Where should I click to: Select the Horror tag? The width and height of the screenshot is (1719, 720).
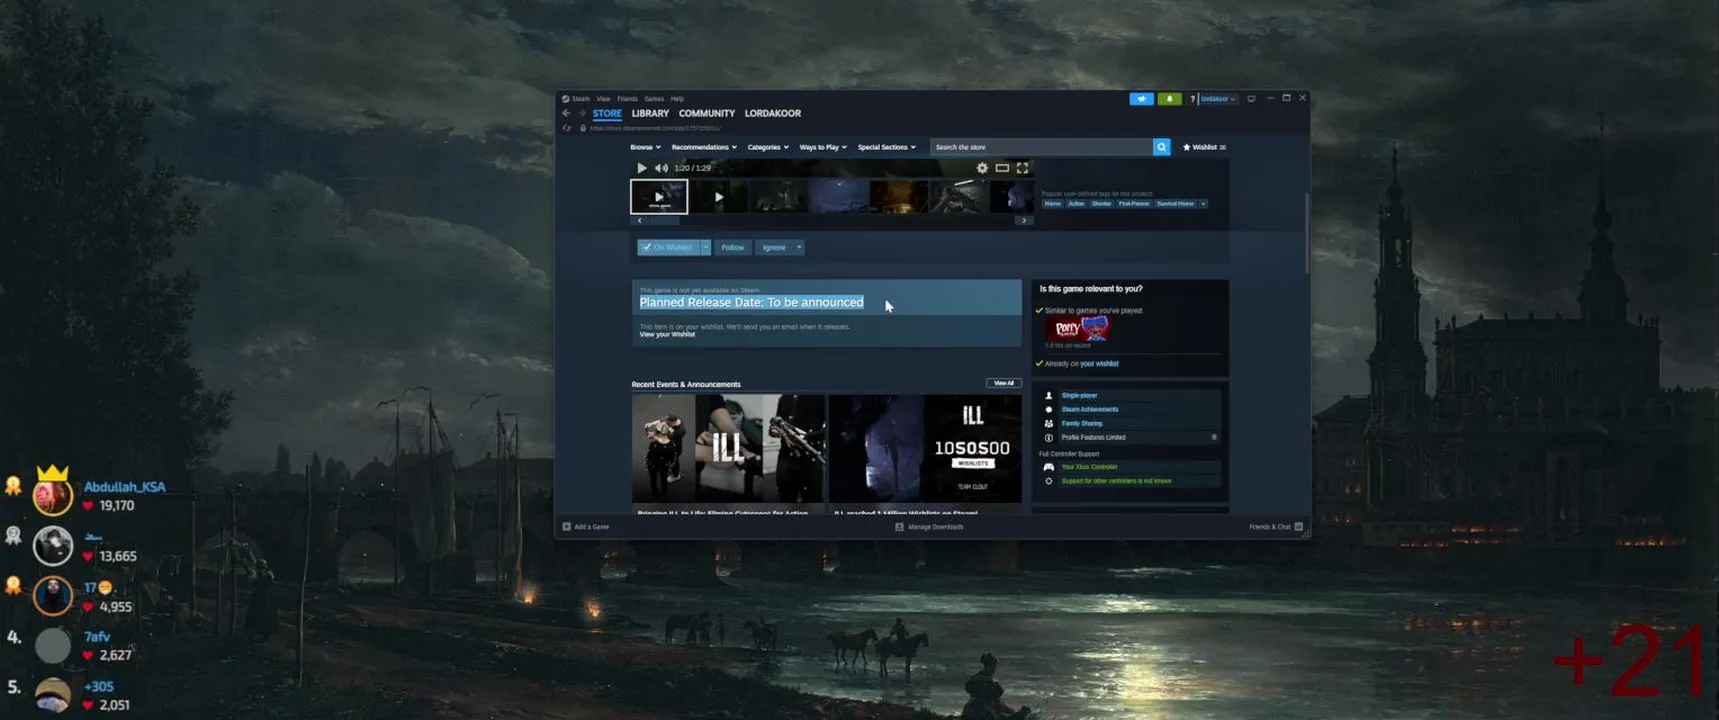pos(1053,203)
